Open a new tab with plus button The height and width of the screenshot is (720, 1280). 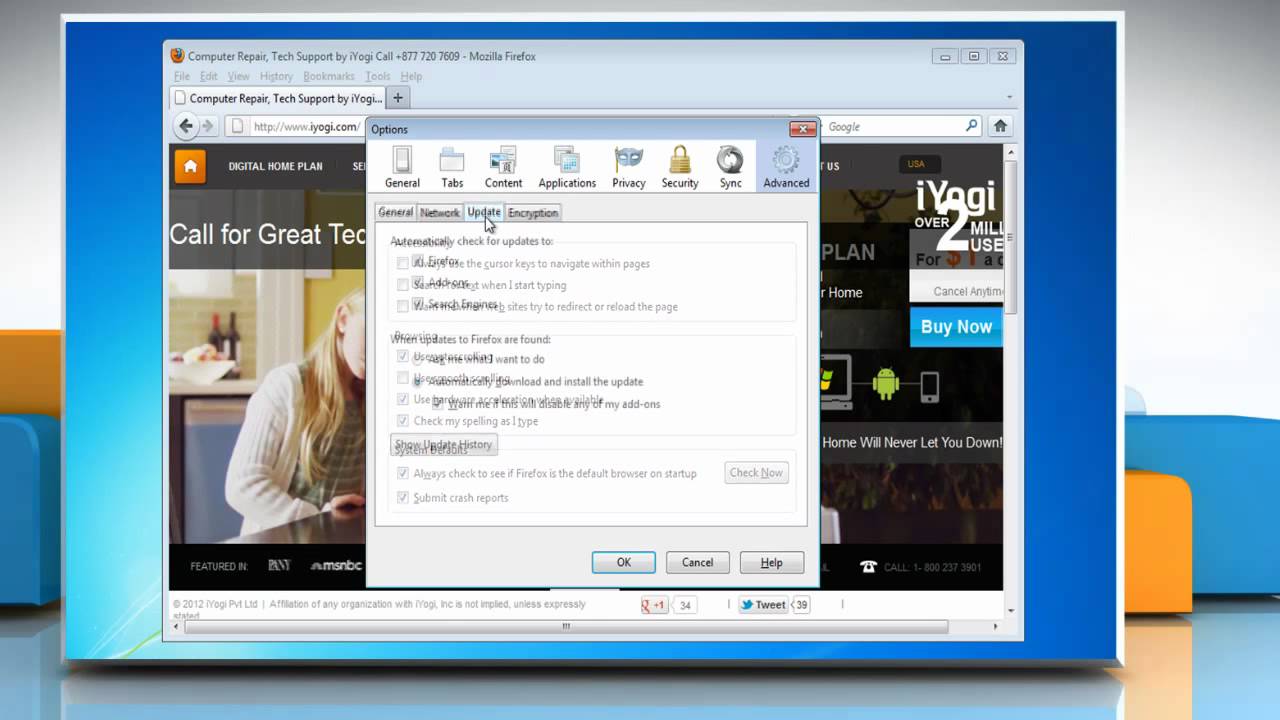tap(398, 98)
